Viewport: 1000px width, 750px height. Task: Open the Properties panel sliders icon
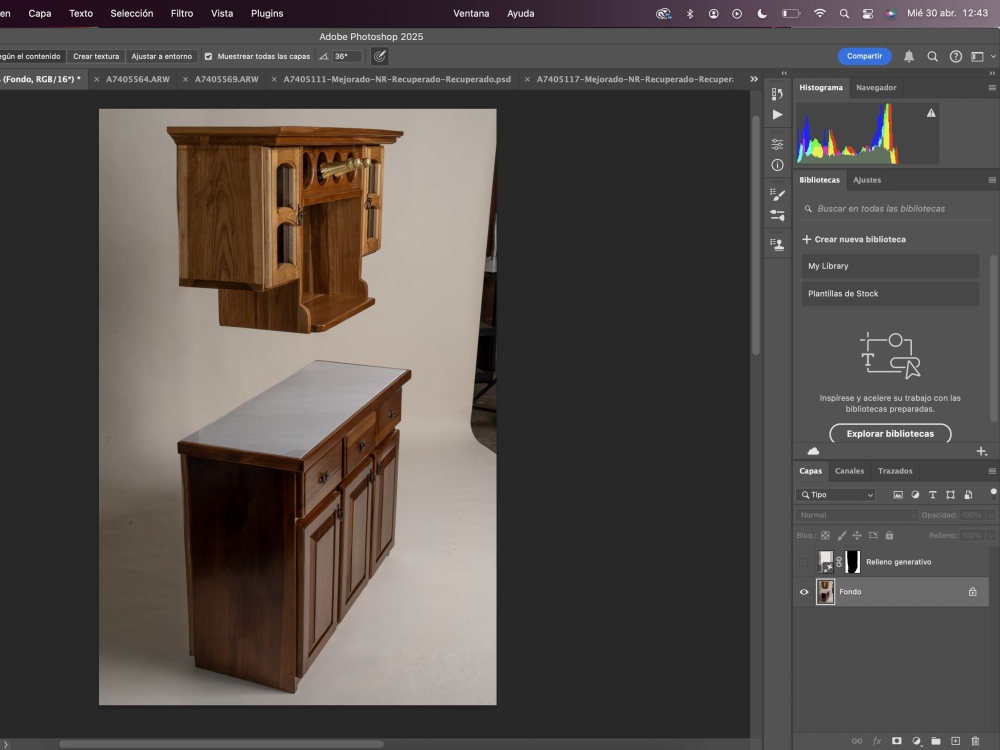tap(777, 144)
